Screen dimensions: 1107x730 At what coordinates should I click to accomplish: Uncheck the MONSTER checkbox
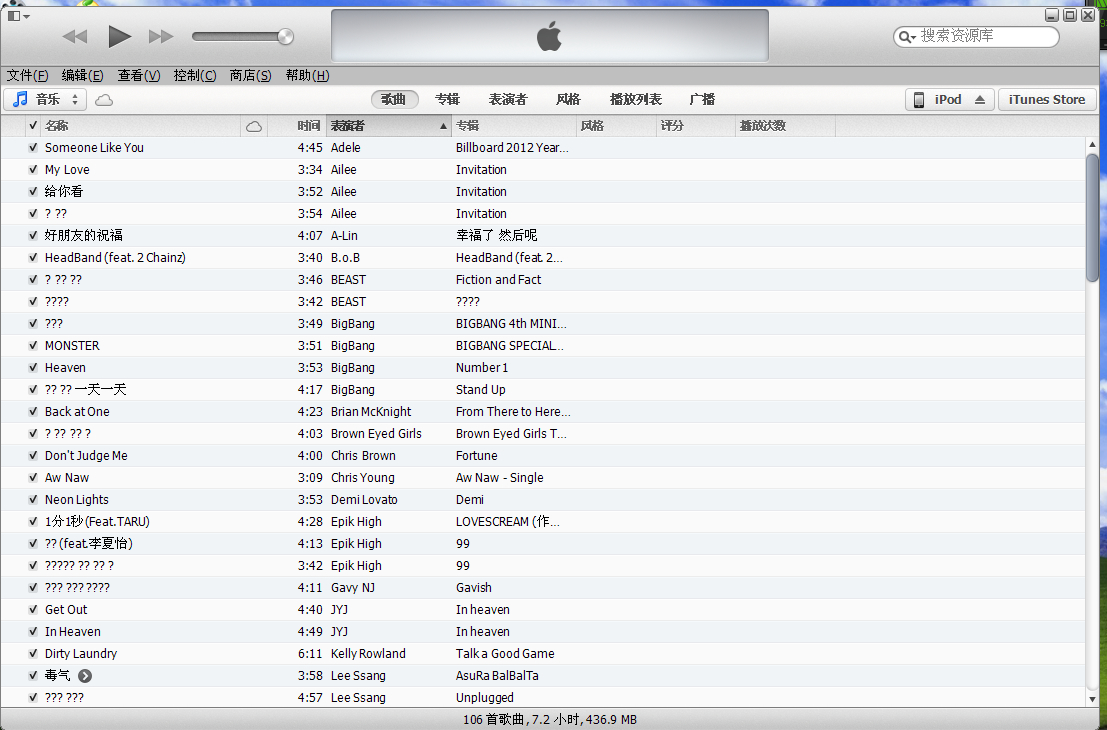(x=32, y=345)
